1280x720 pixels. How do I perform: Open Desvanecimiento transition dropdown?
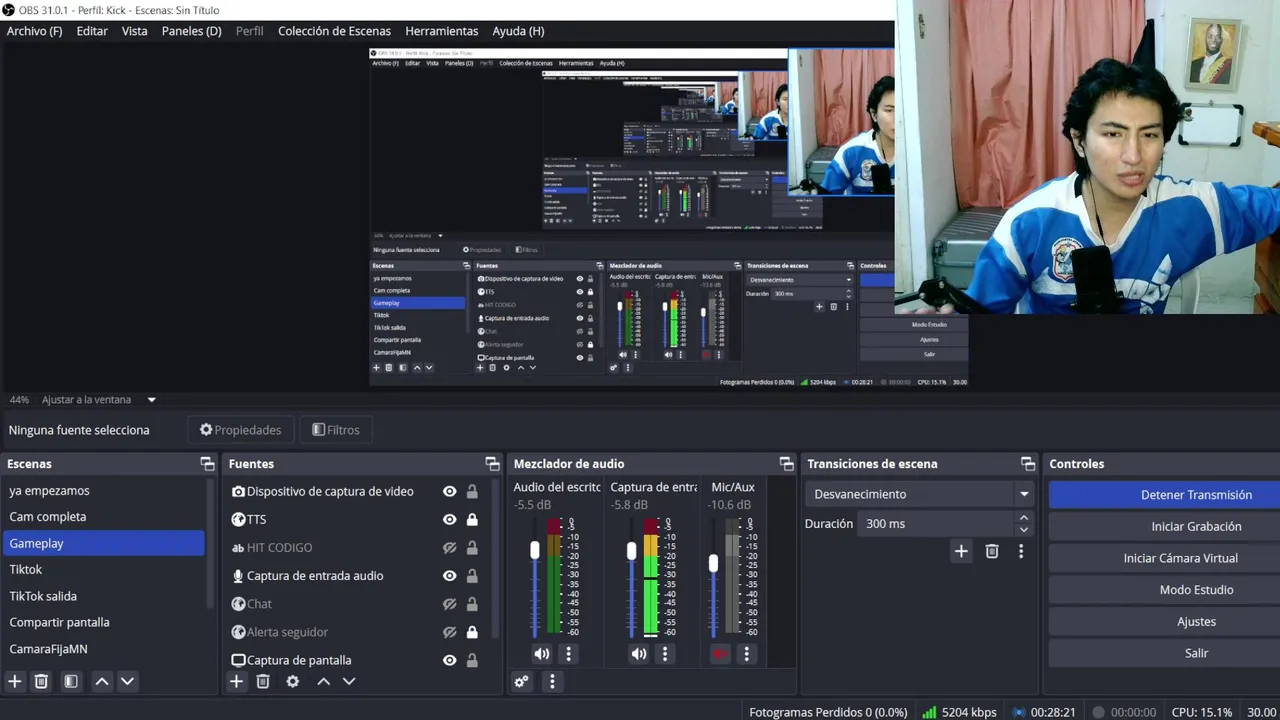(919, 494)
